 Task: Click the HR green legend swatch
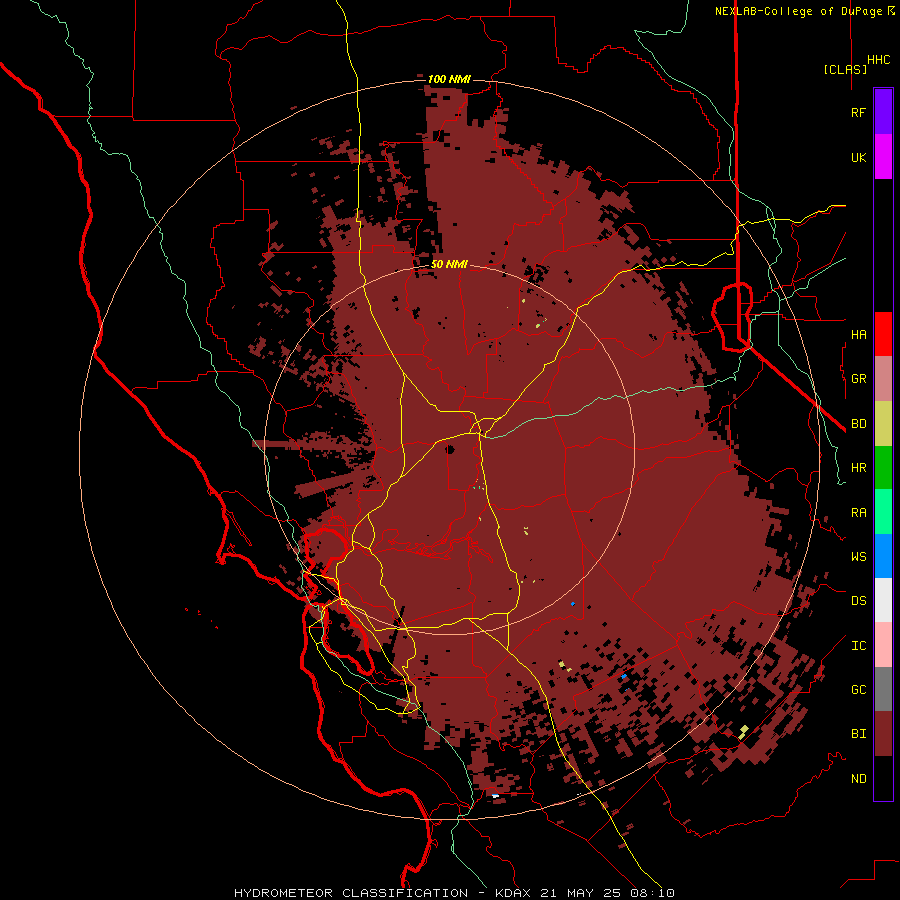[883, 468]
